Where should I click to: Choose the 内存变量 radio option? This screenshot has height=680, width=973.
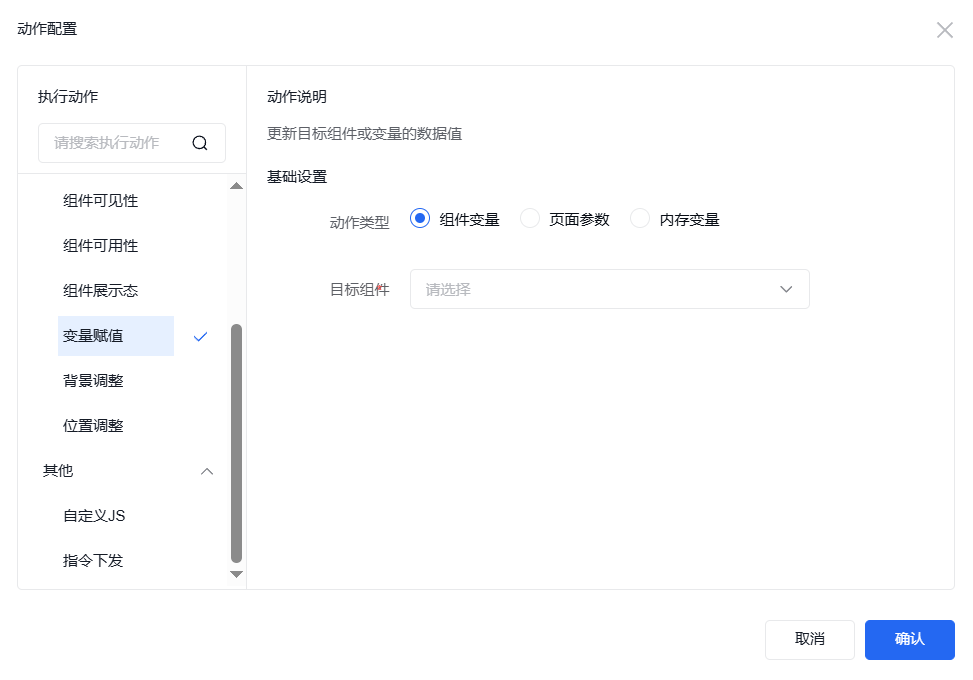[x=640, y=219]
